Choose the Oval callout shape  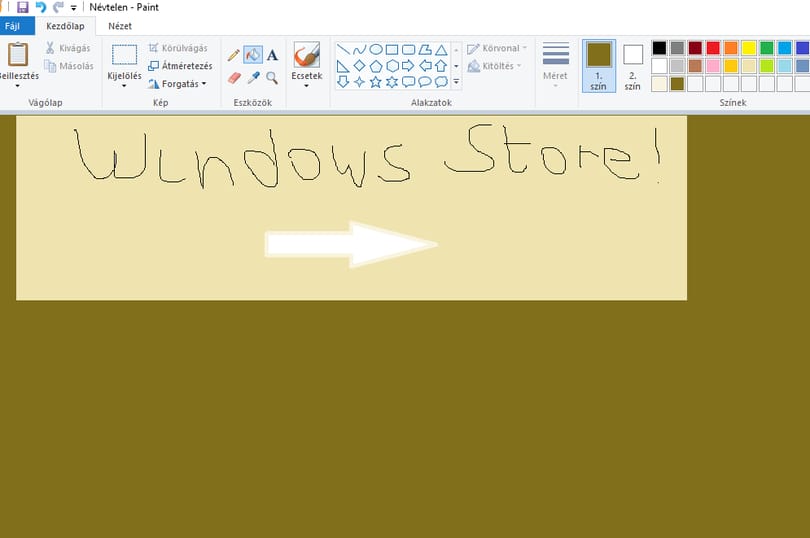[425, 82]
